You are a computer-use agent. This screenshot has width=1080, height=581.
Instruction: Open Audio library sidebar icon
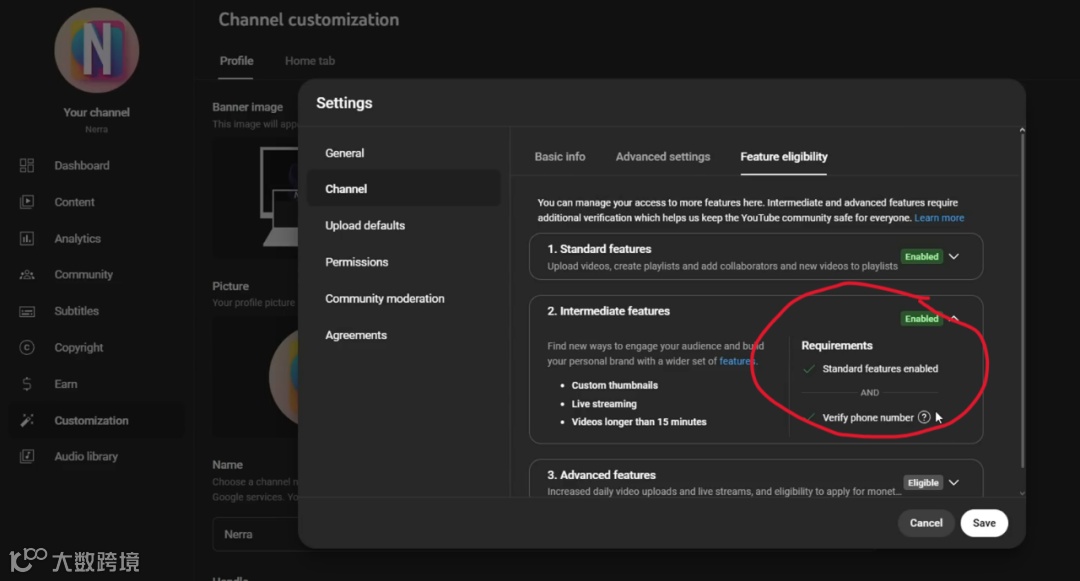(x=27, y=457)
